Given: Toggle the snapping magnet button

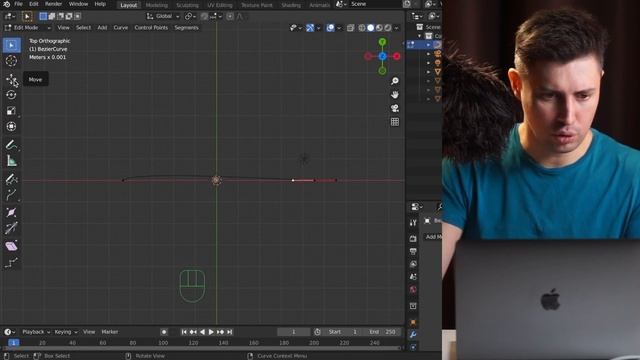Looking at the screenshot, I should [204, 16].
